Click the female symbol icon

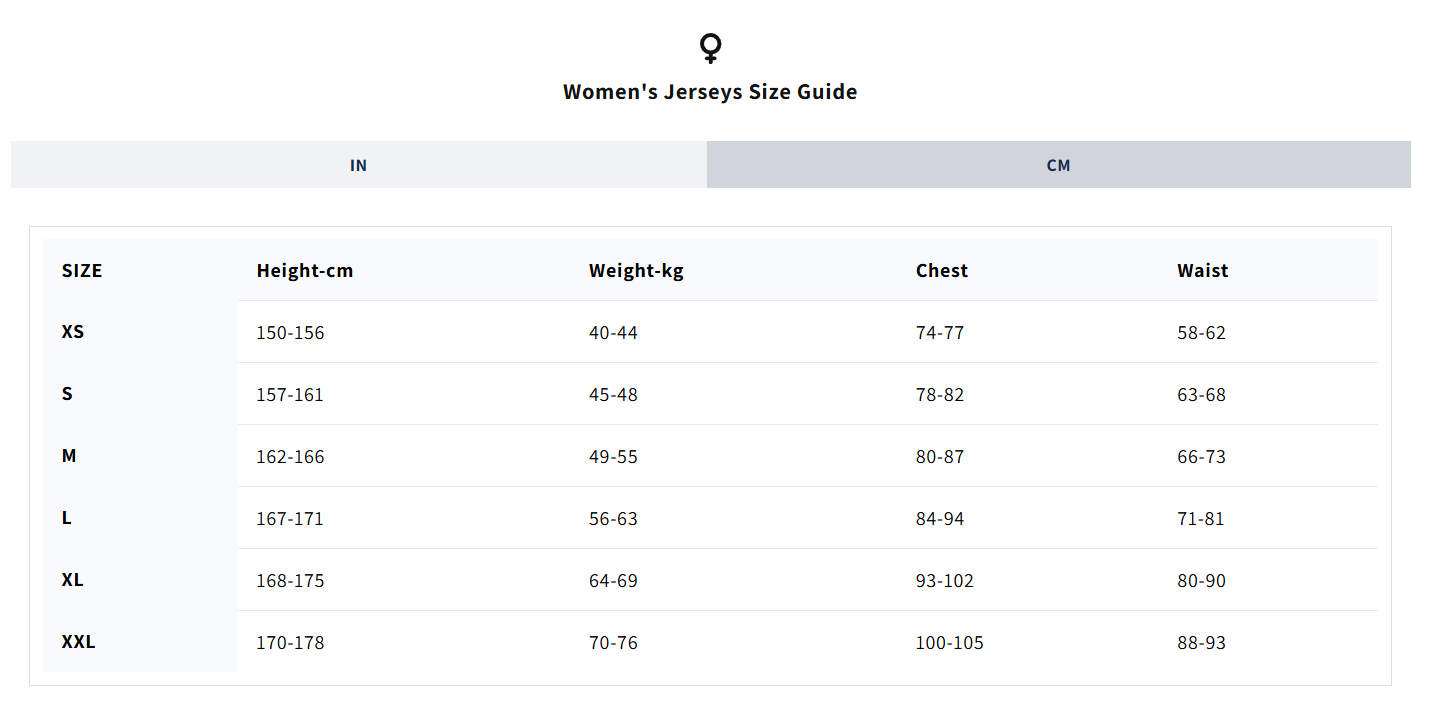(x=710, y=48)
